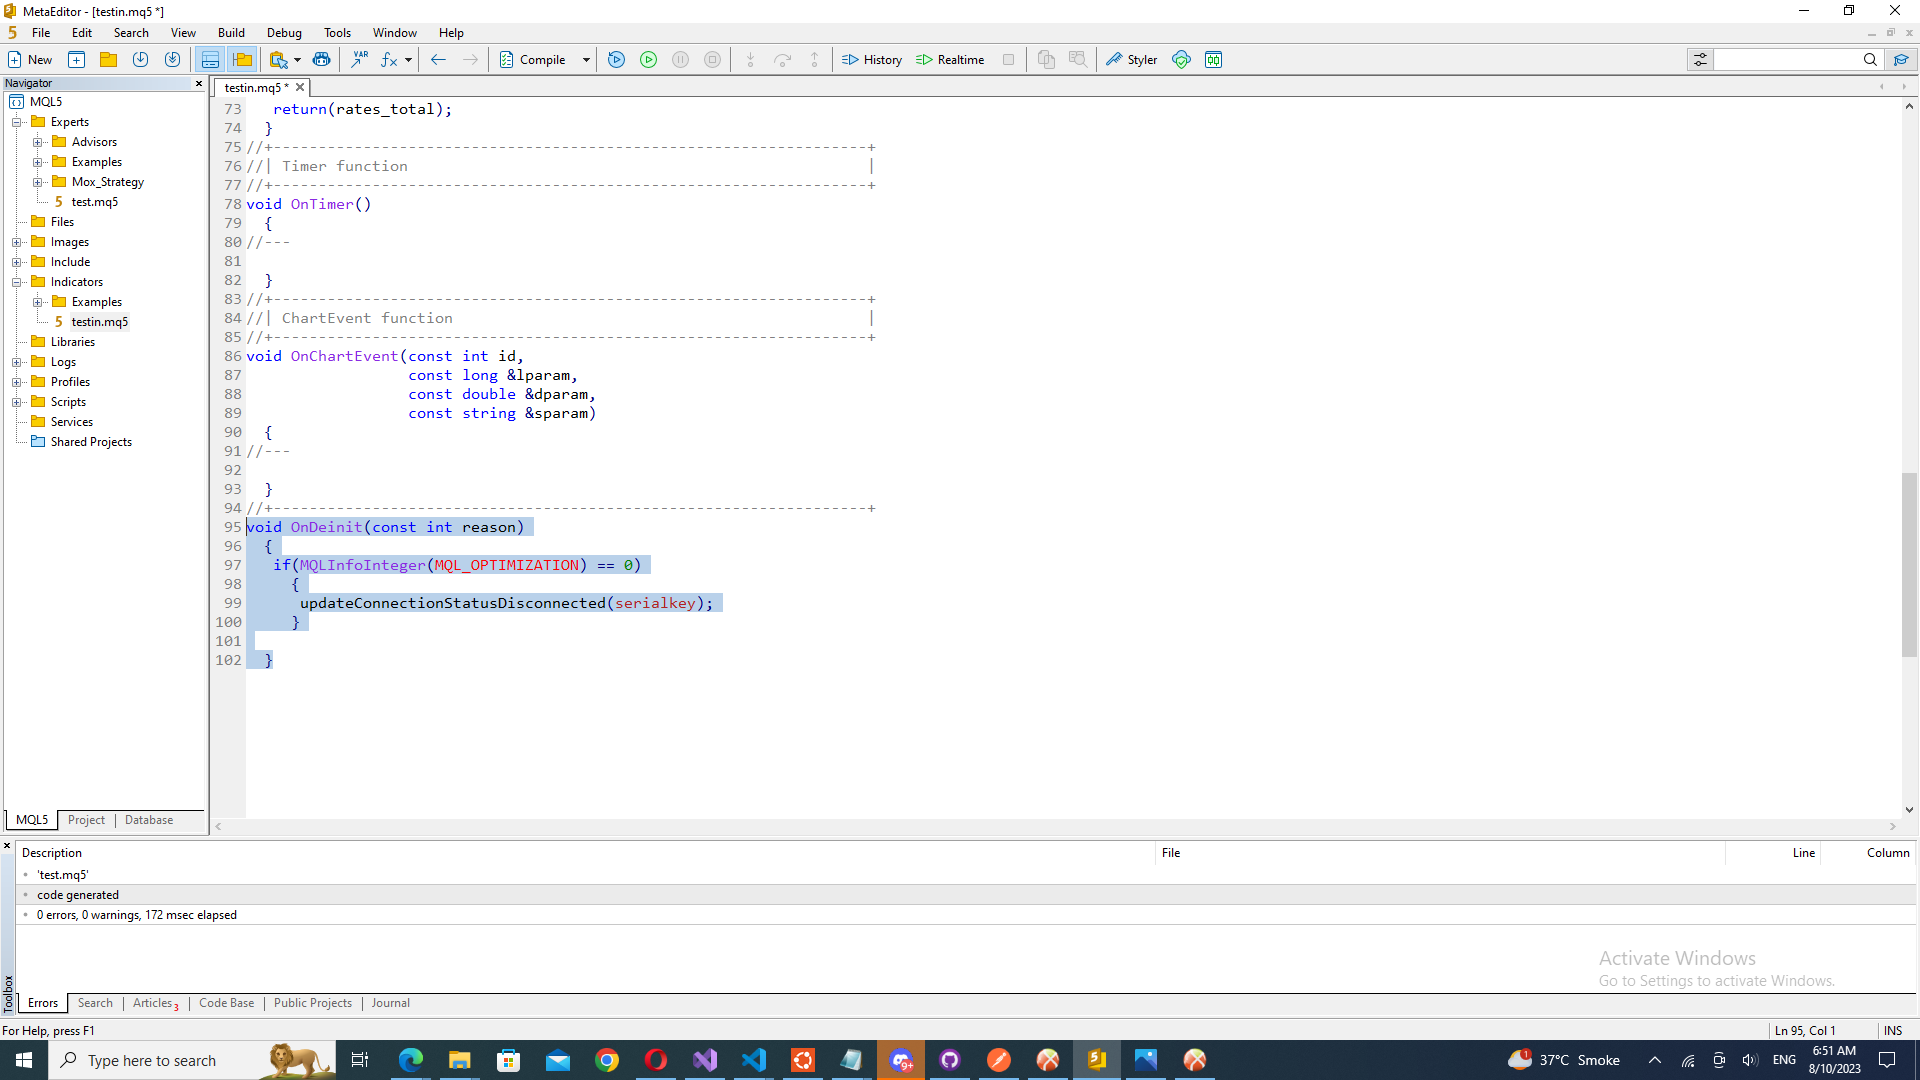Select the Shared Projects item
Screen dimensions: 1920x1080
(x=91, y=442)
